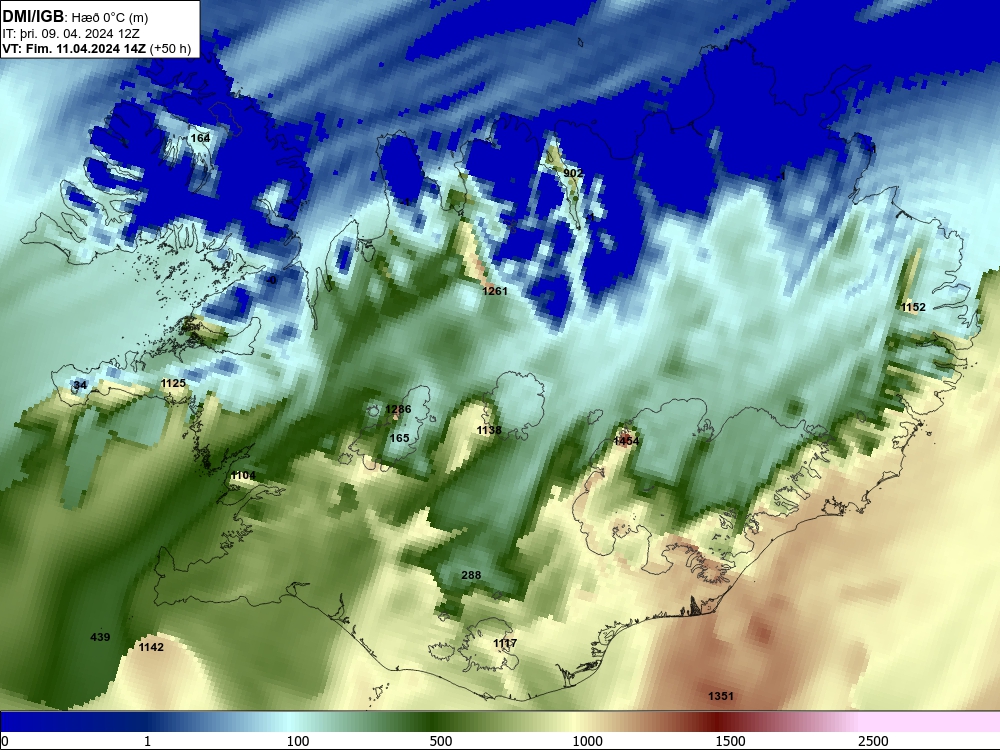Click the DMI/IGB title label

(33, 16)
